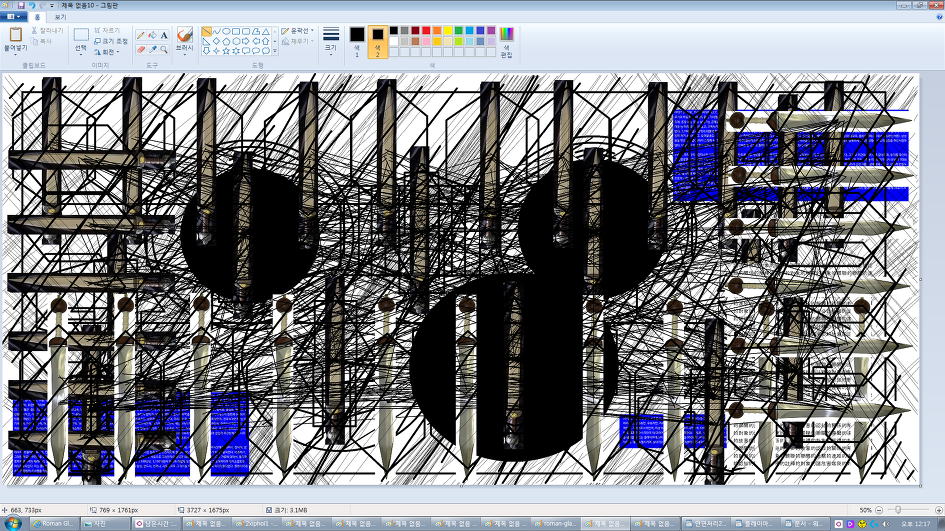Click the Resize (크기 조정) button

(110, 41)
